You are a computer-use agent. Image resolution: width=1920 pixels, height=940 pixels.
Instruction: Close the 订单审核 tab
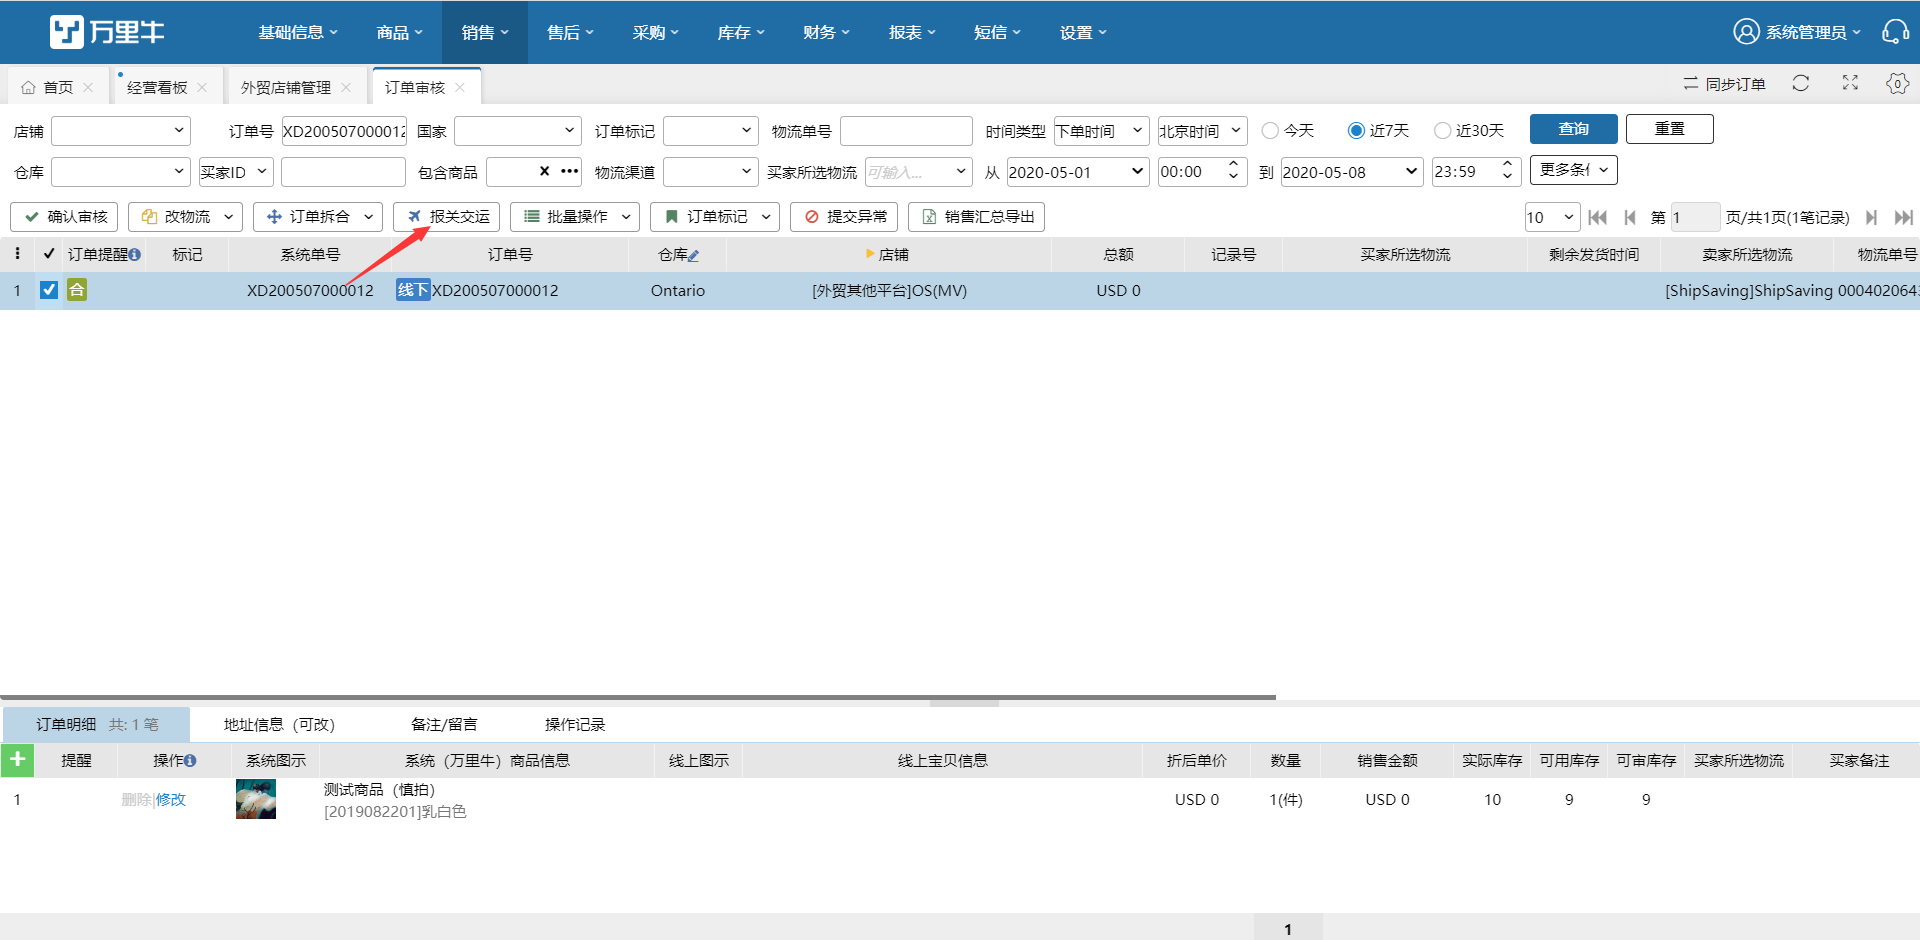460,88
